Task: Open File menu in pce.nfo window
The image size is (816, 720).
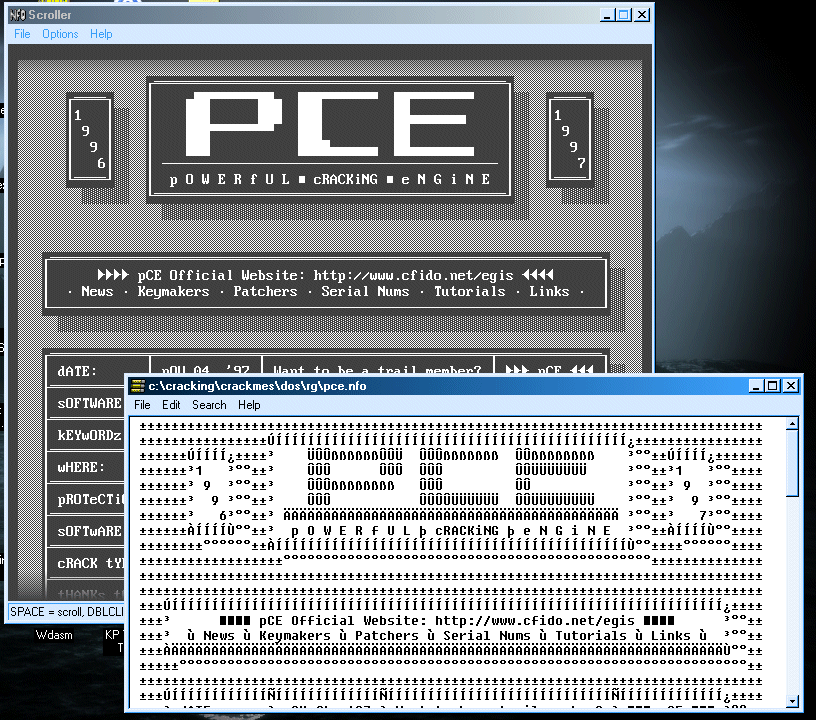Action: tap(142, 405)
